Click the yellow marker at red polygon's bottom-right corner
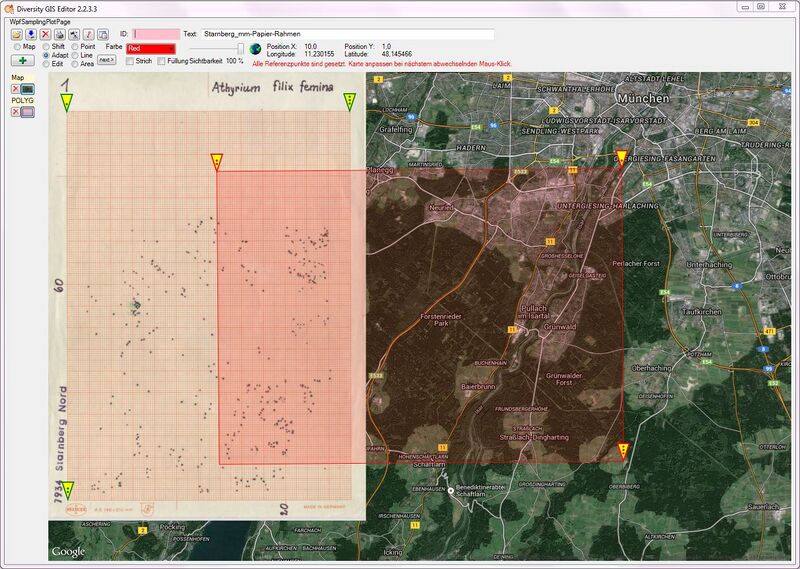 (623, 452)
